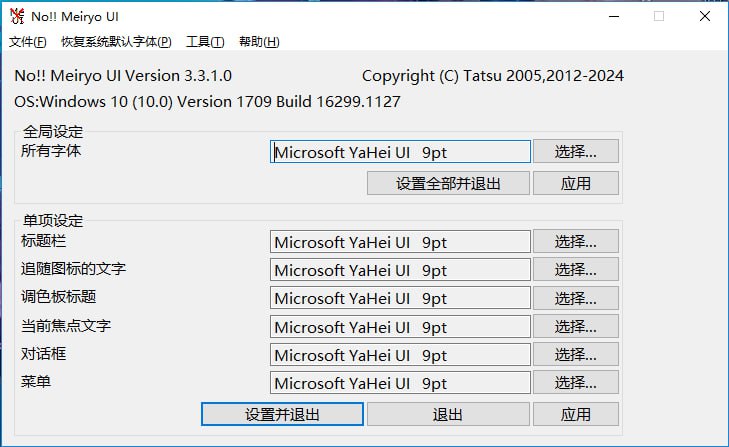Click the 标题栏 font field
The height and width of the screenshot is (447, 729).
point(400,242)
